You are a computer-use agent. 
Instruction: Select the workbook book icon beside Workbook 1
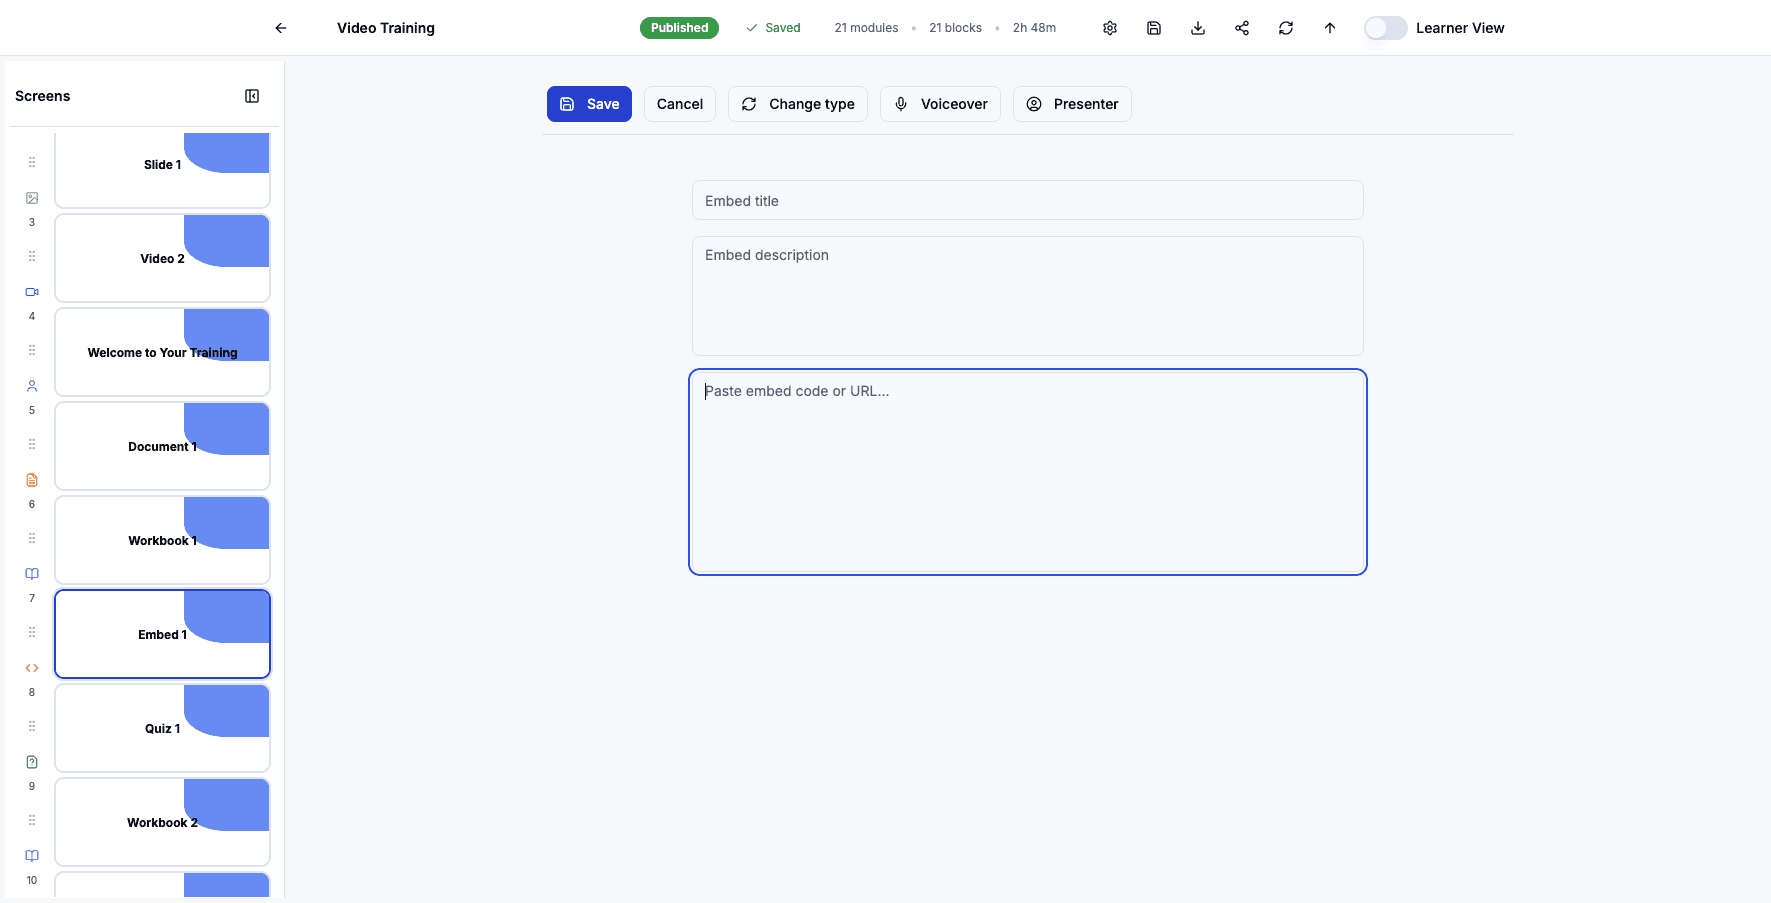pyautogui.click(x=31, y=573)
